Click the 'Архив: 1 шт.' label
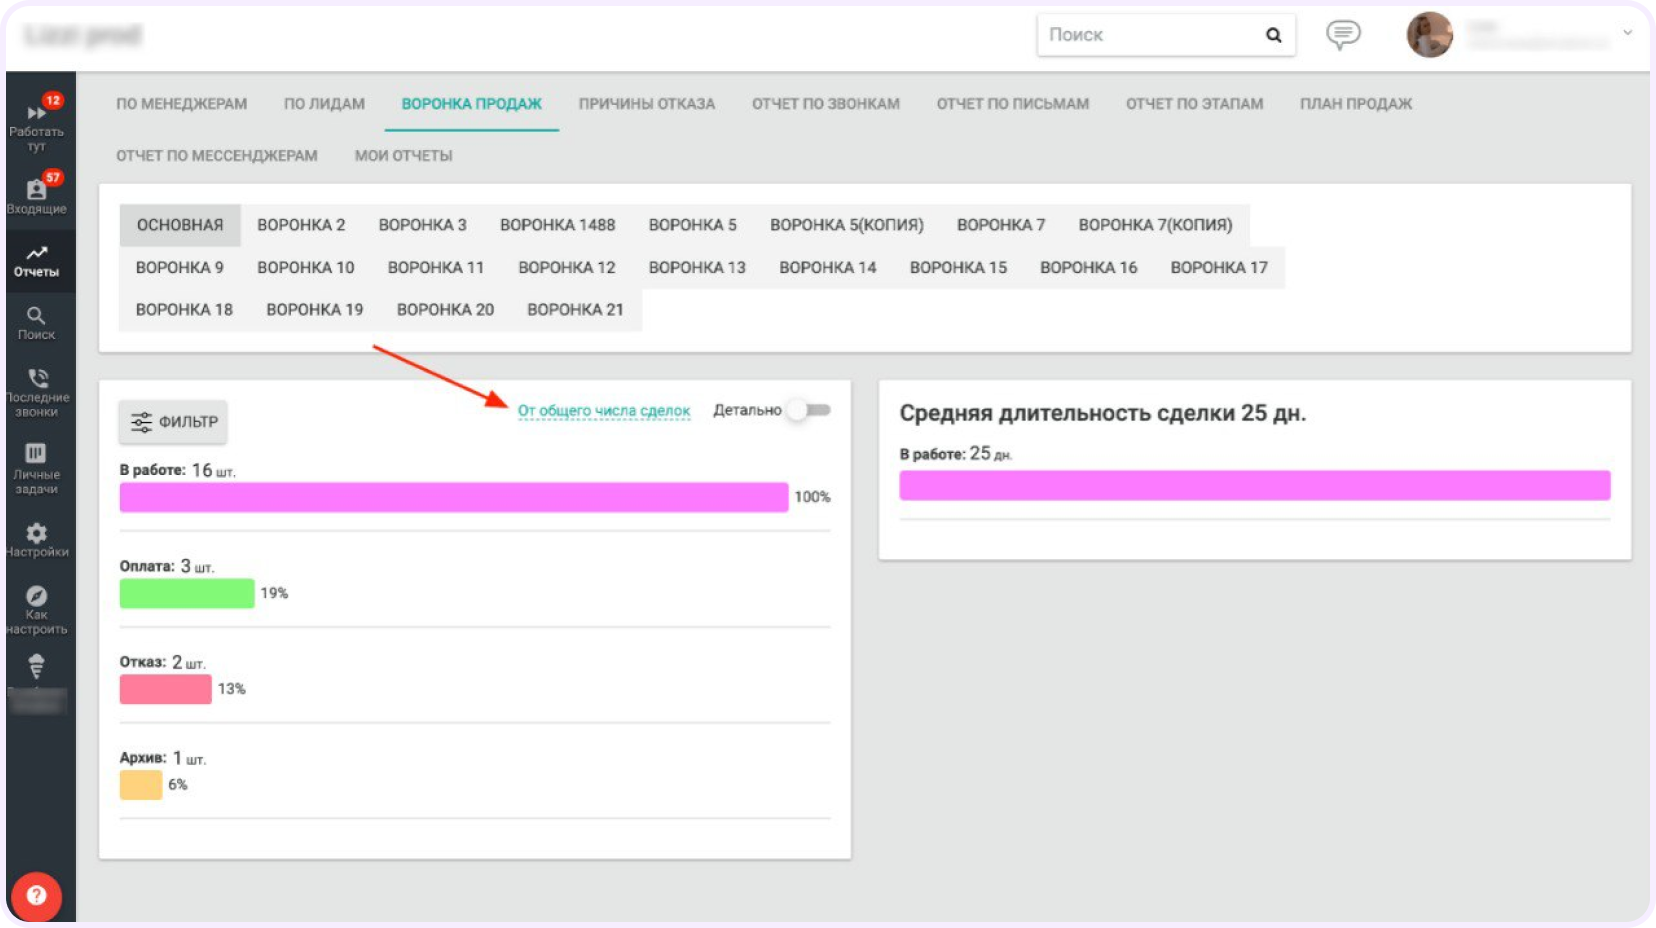Image resolution: width=1656 pixels, height=928 pixels. point(163,758)
